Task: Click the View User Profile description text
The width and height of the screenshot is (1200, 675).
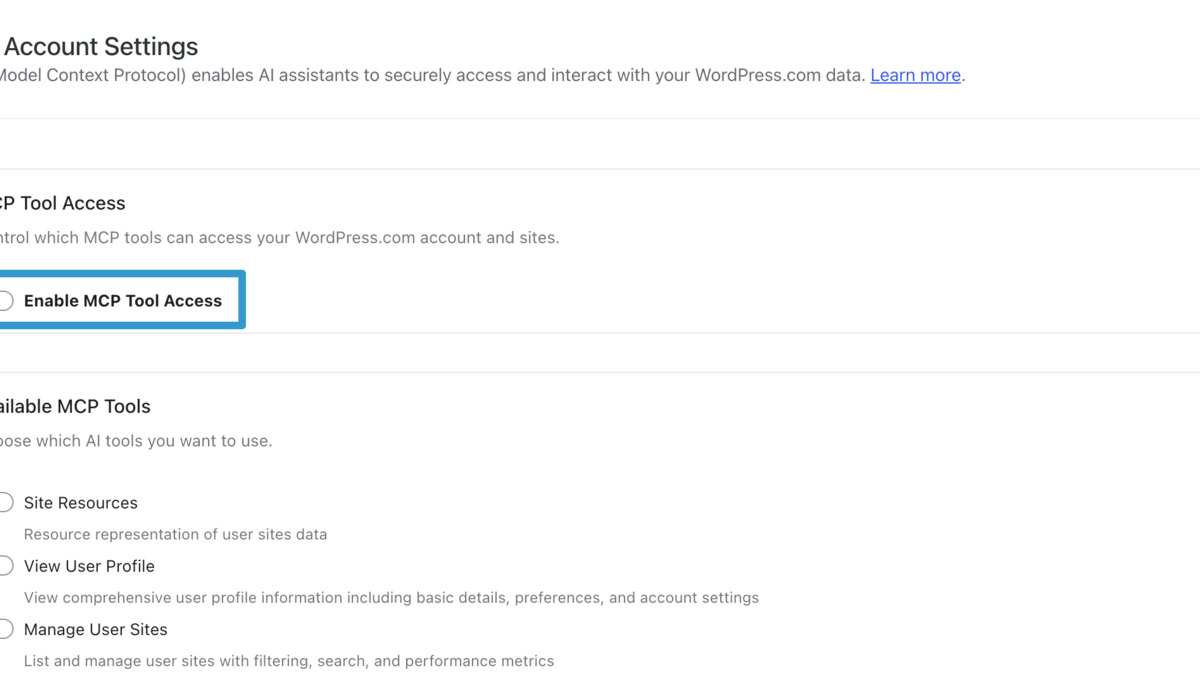Action: click(390, 597)
